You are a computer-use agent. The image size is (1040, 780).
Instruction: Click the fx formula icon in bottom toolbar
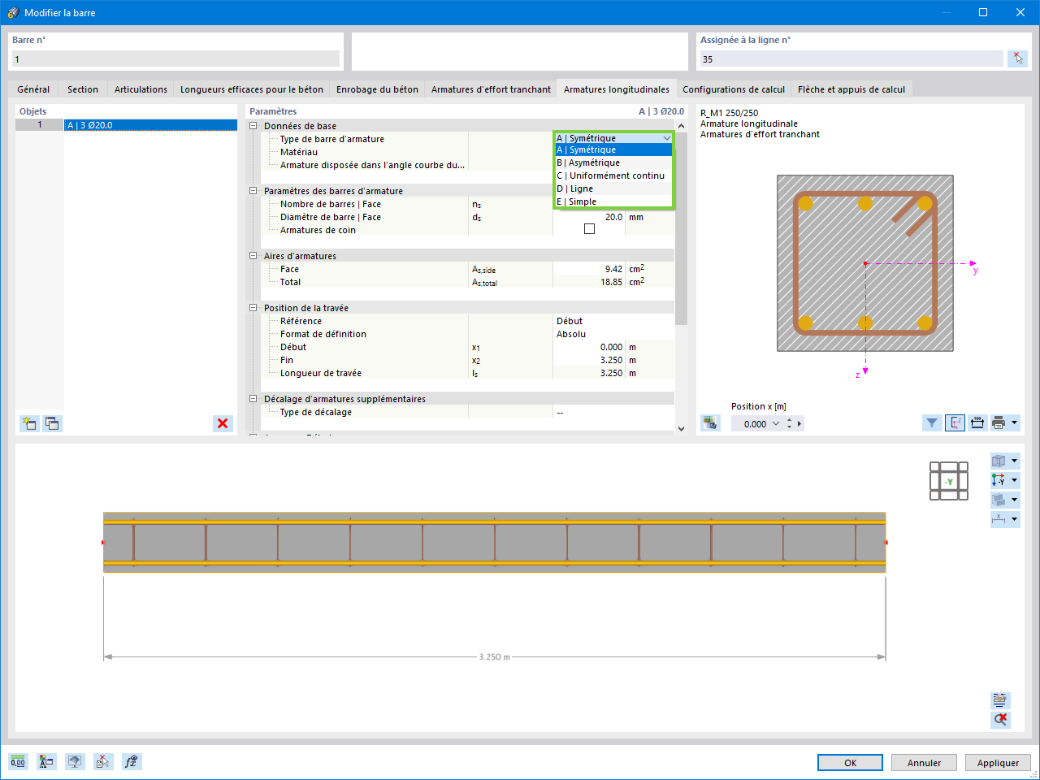[132, 761]
